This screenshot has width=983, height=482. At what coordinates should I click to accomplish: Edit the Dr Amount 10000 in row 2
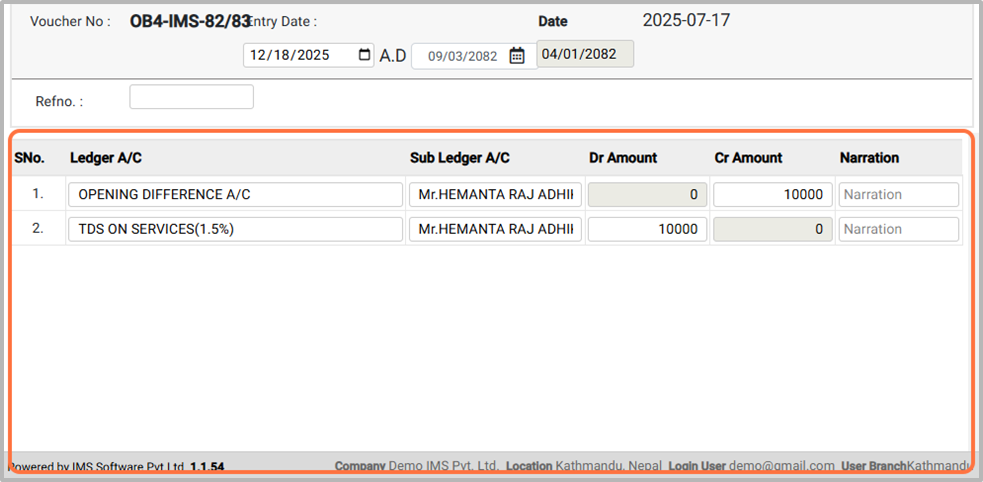(x=647, y=229)
